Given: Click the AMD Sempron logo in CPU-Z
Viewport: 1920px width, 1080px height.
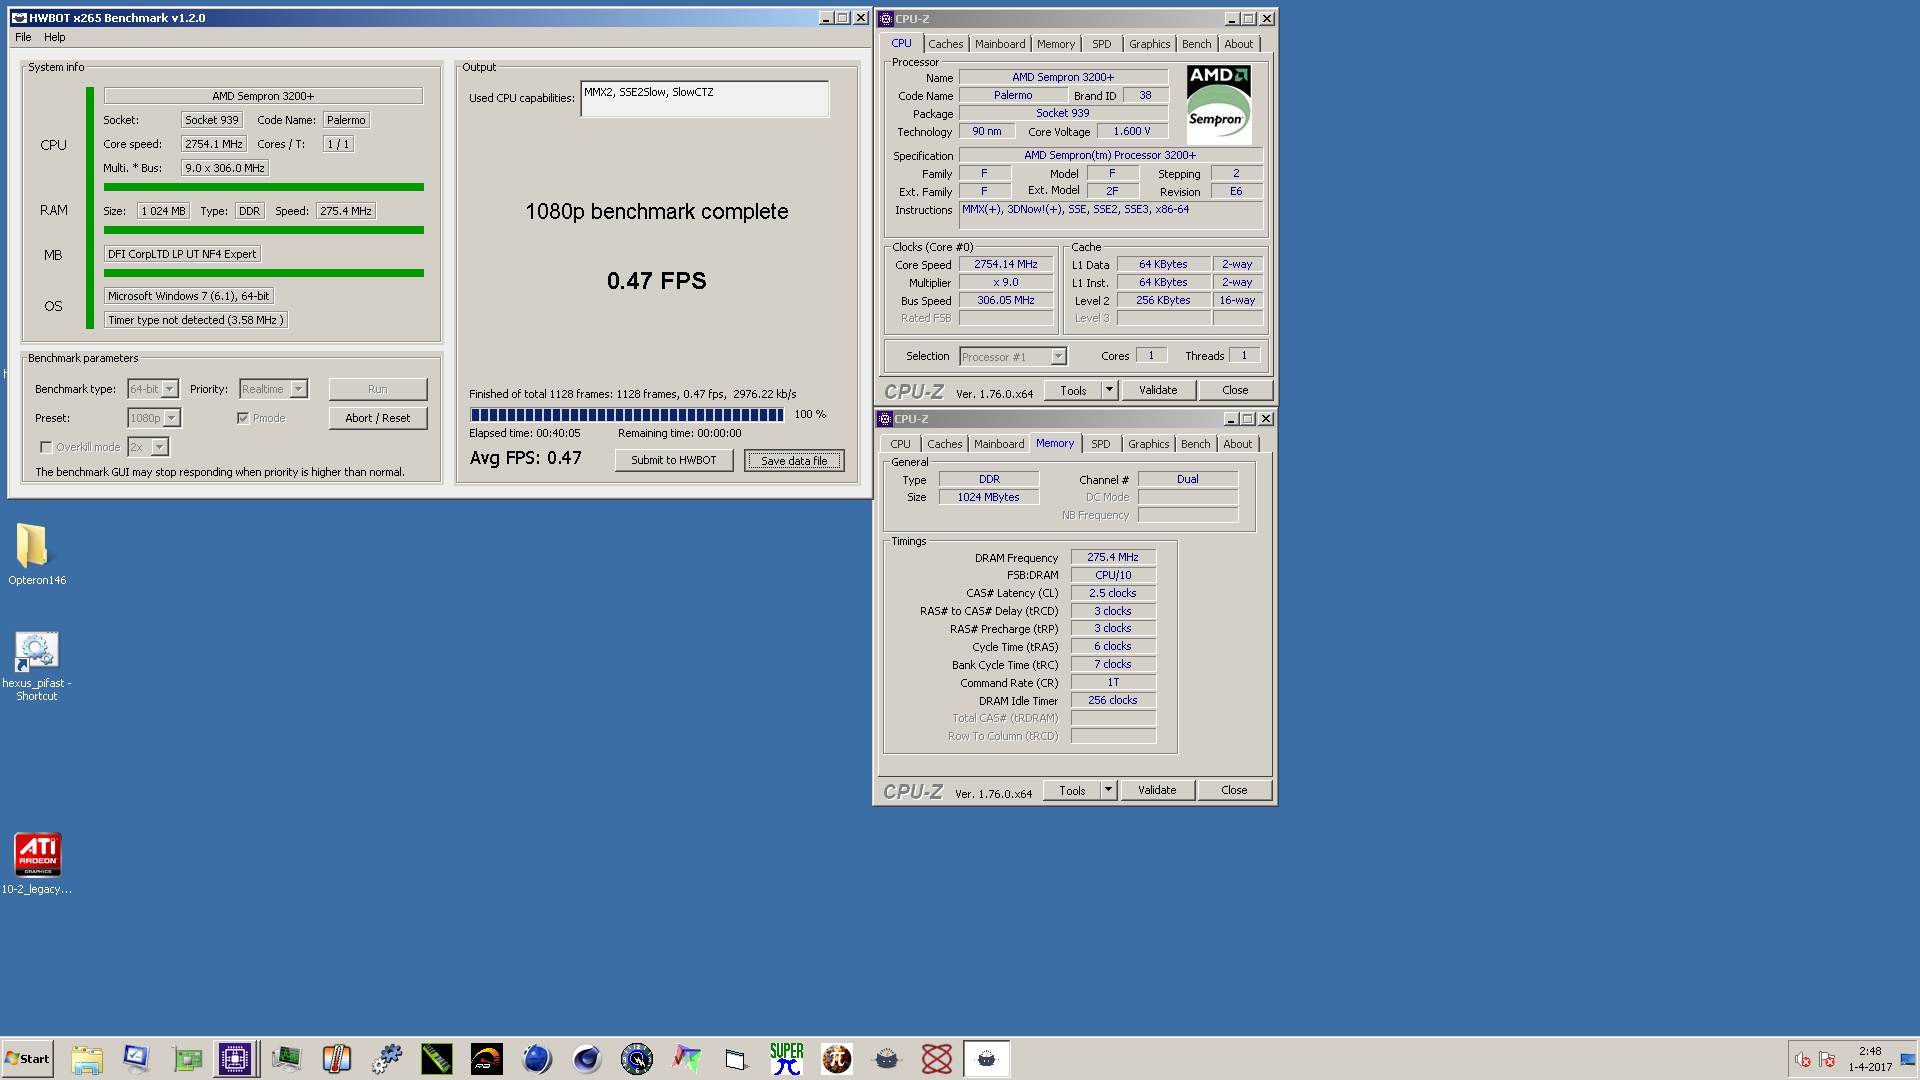Looking at the screenshot, I should (x=1218, y=105).
